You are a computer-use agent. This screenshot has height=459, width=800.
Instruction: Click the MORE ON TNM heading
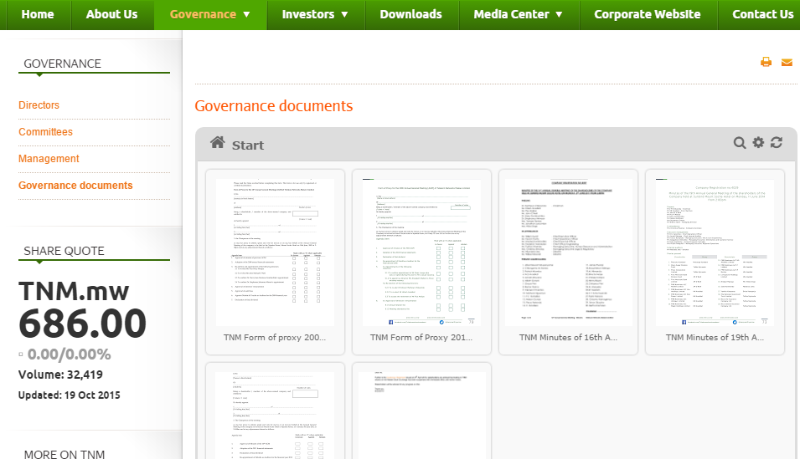coord(64,454)
